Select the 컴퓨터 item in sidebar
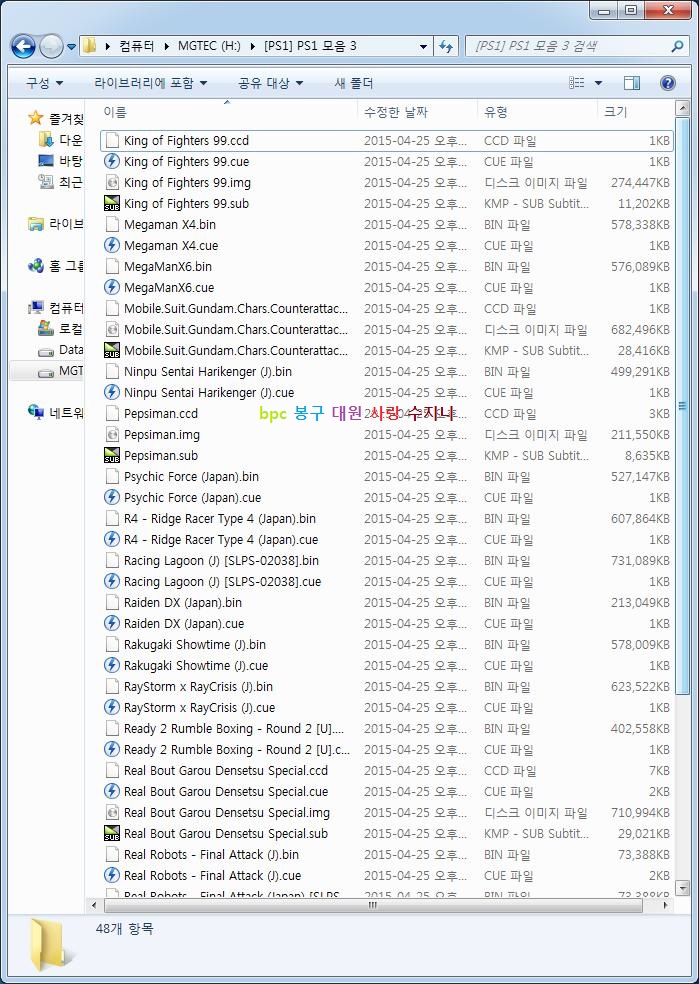 click(55, 308)
